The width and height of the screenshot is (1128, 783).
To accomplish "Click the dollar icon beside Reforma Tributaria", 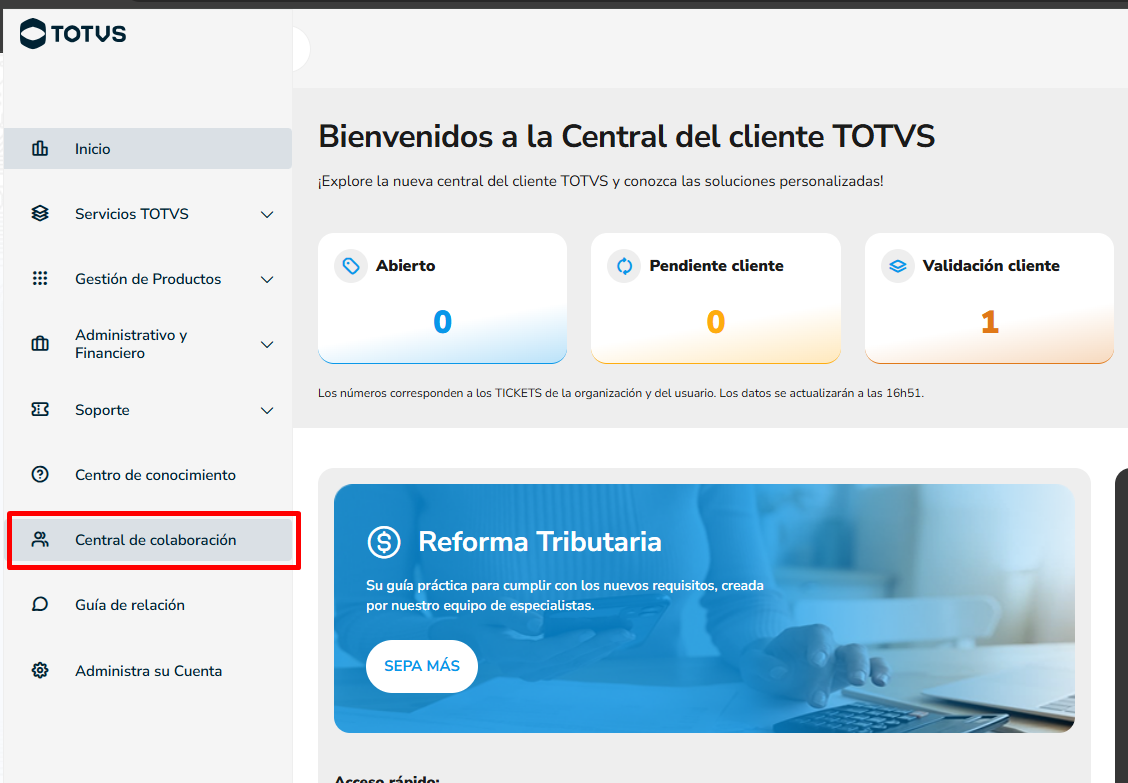I will [x=384, y=542].
